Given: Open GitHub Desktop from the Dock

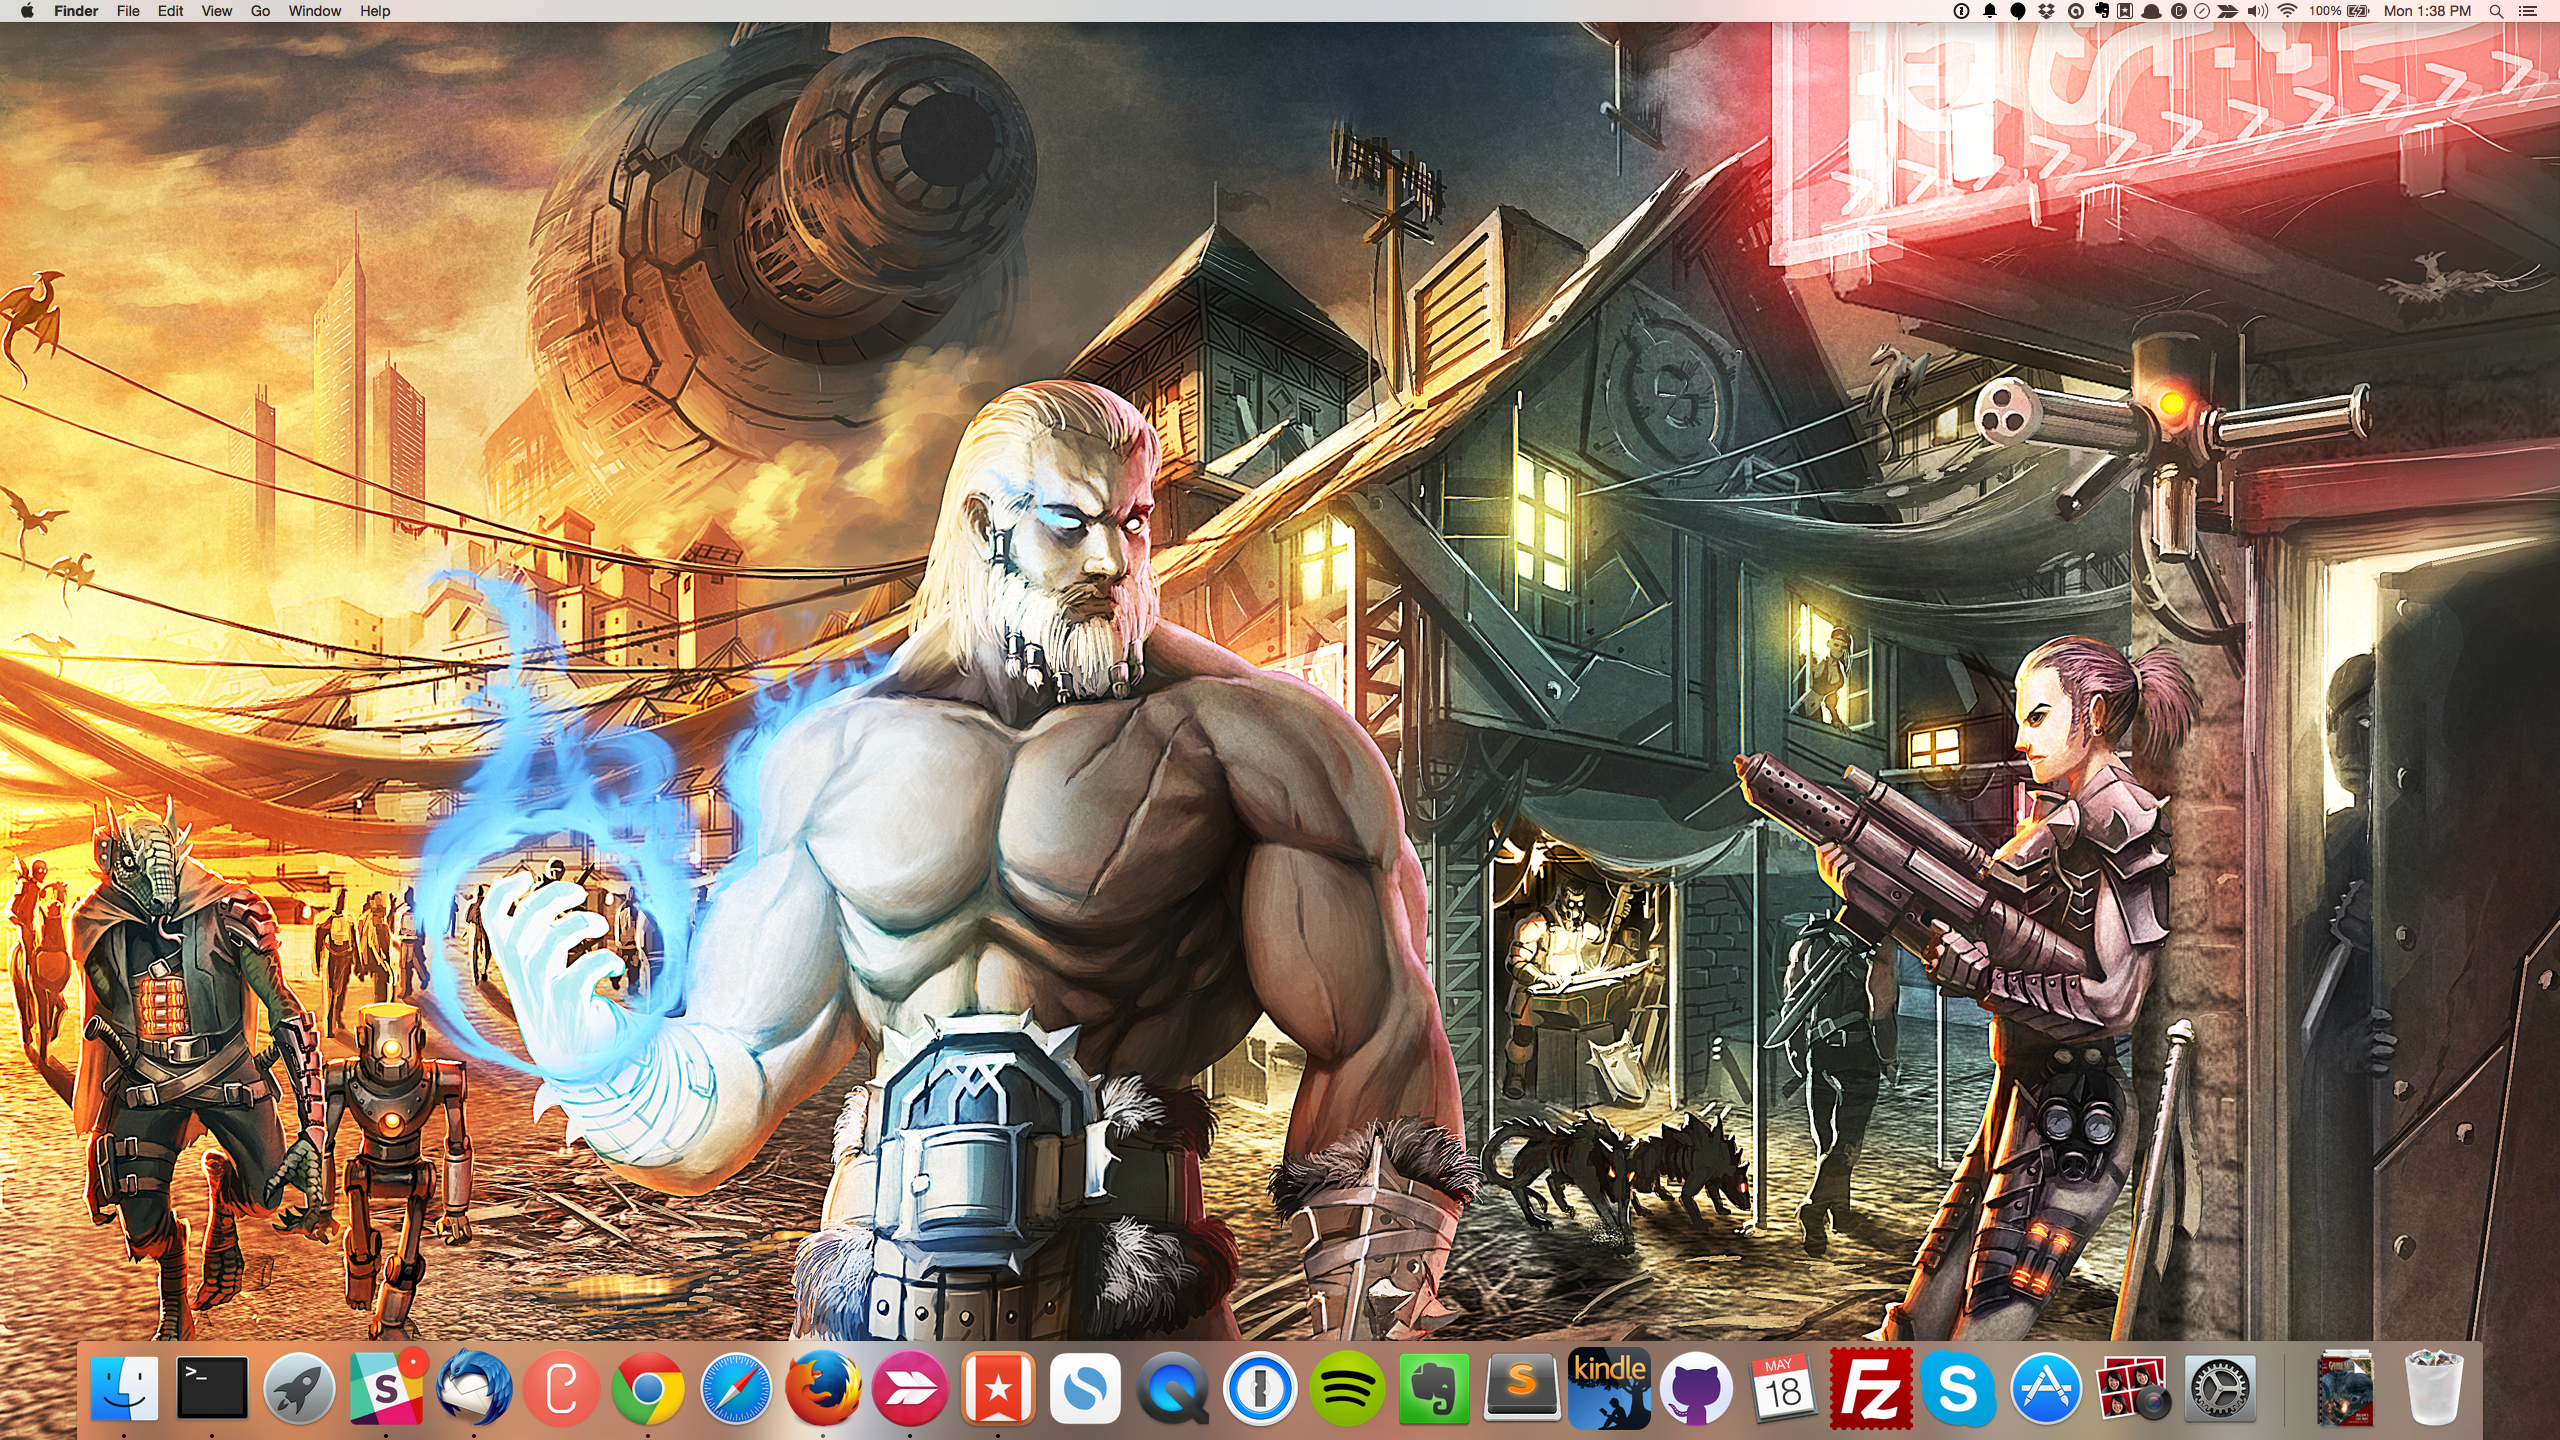Looking at the screenshot, I should click(1696, 1388).
